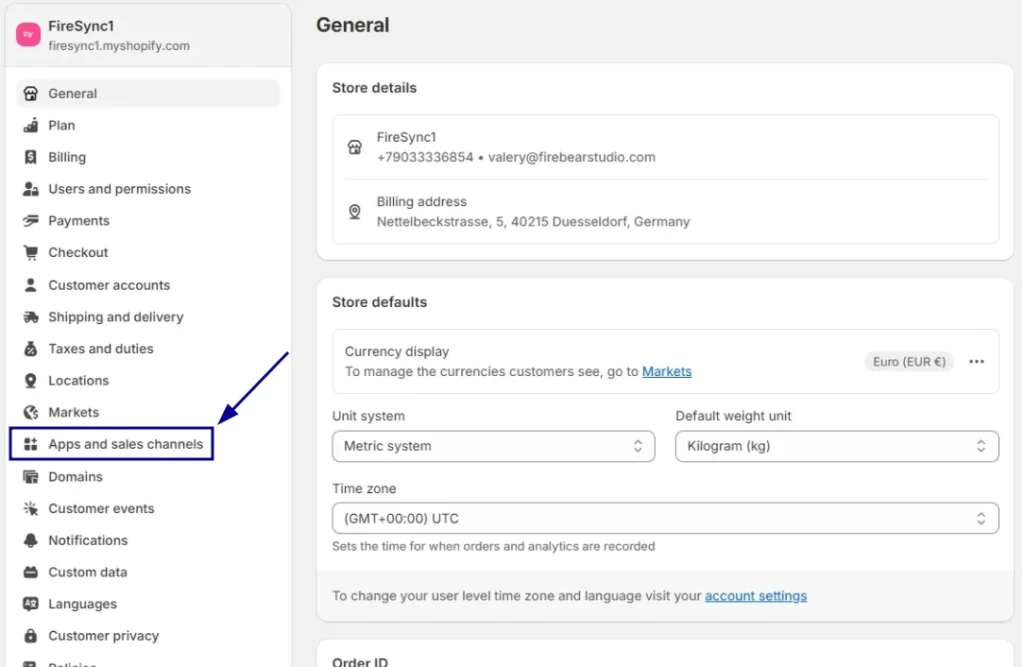Screen dimensions: 1024x667
Task: Open the Unit system dropdown
Action: point(493,446)
